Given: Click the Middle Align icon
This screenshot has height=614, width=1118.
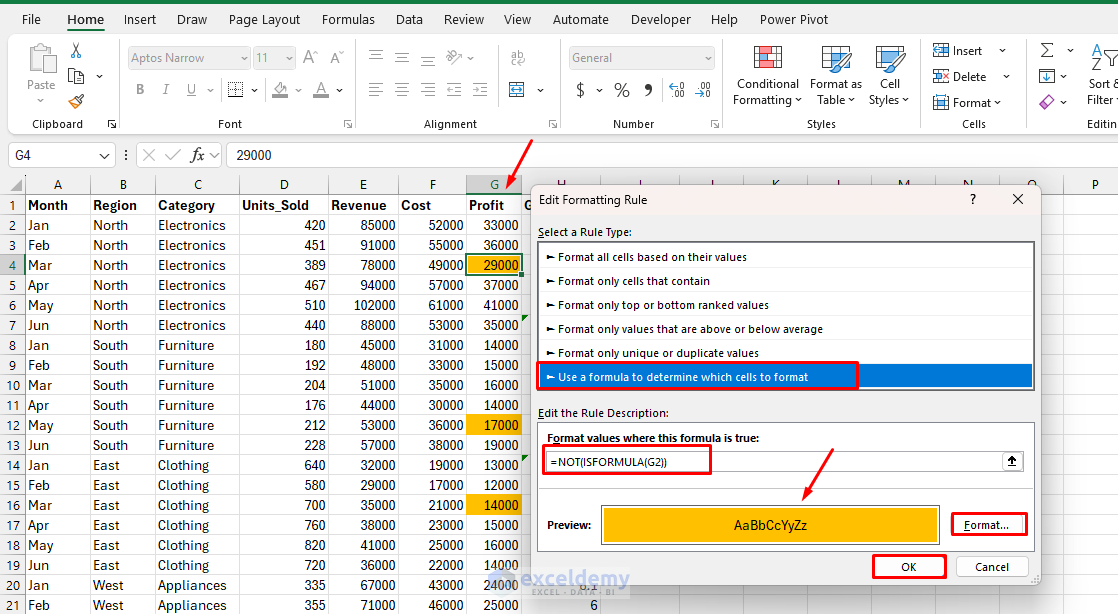Looking at the screenshot, I should 402,57.
